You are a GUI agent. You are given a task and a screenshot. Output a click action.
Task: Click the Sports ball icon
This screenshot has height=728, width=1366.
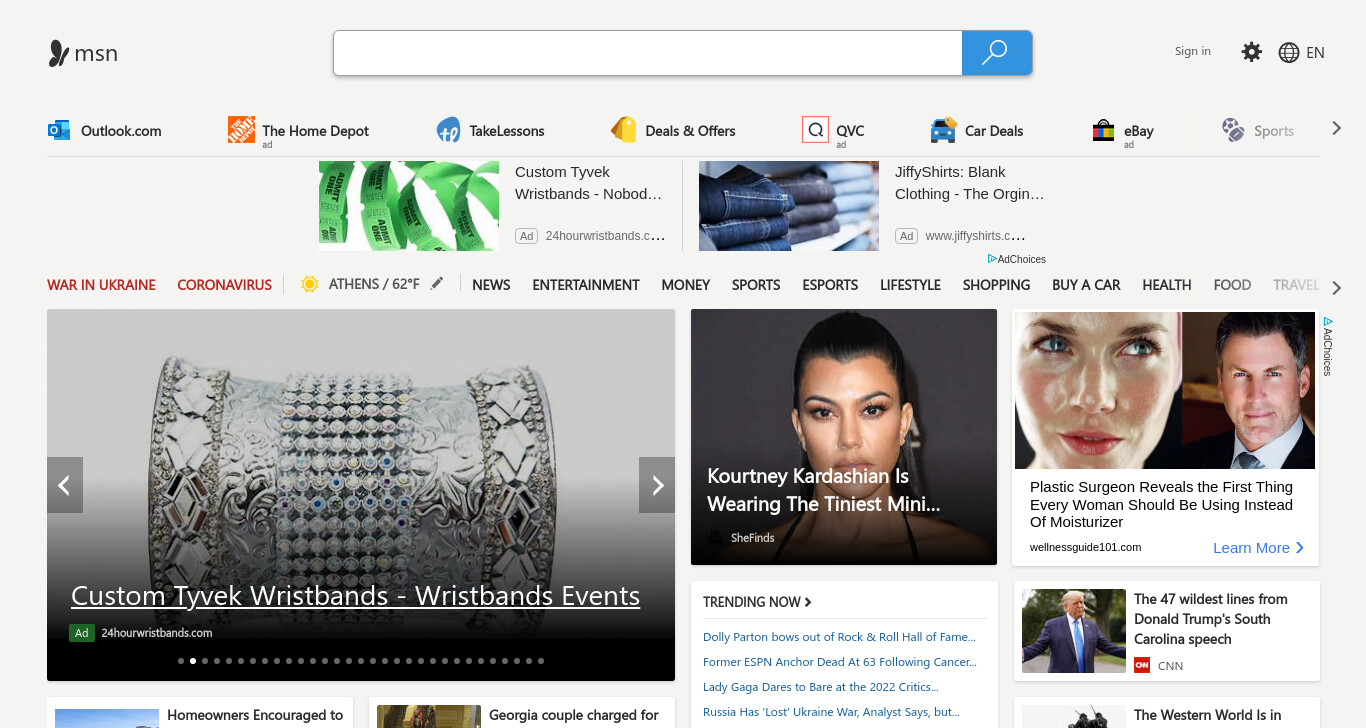[x=1233, y=130]
